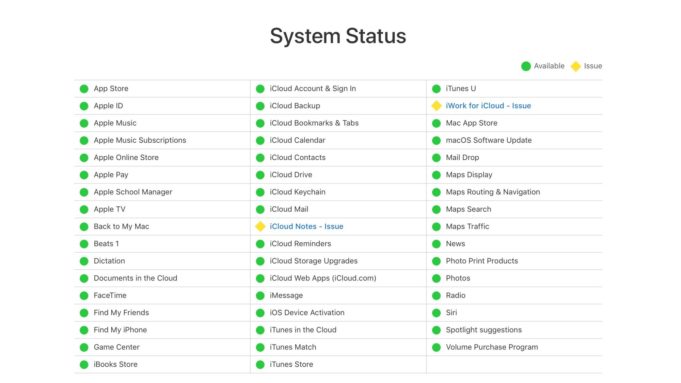
Task: Click the green status dot for Apple Music Subscriptions
Action: tap(84, 140)
